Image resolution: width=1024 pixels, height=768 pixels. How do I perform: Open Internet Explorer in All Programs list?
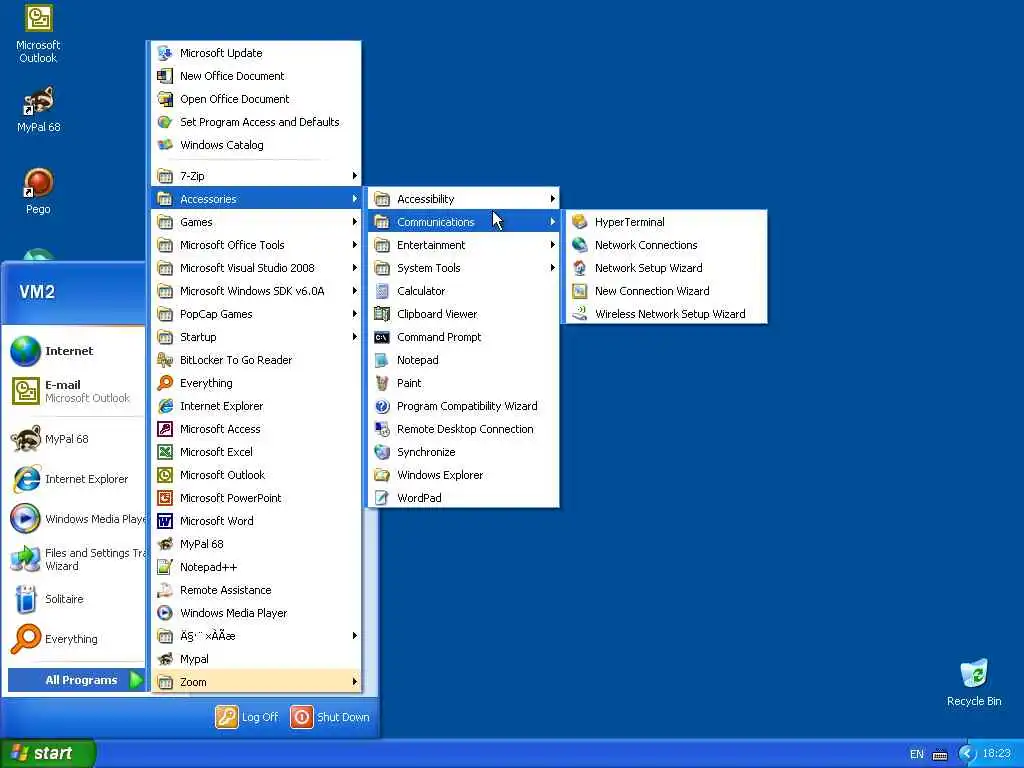click(x=257, y=406)
